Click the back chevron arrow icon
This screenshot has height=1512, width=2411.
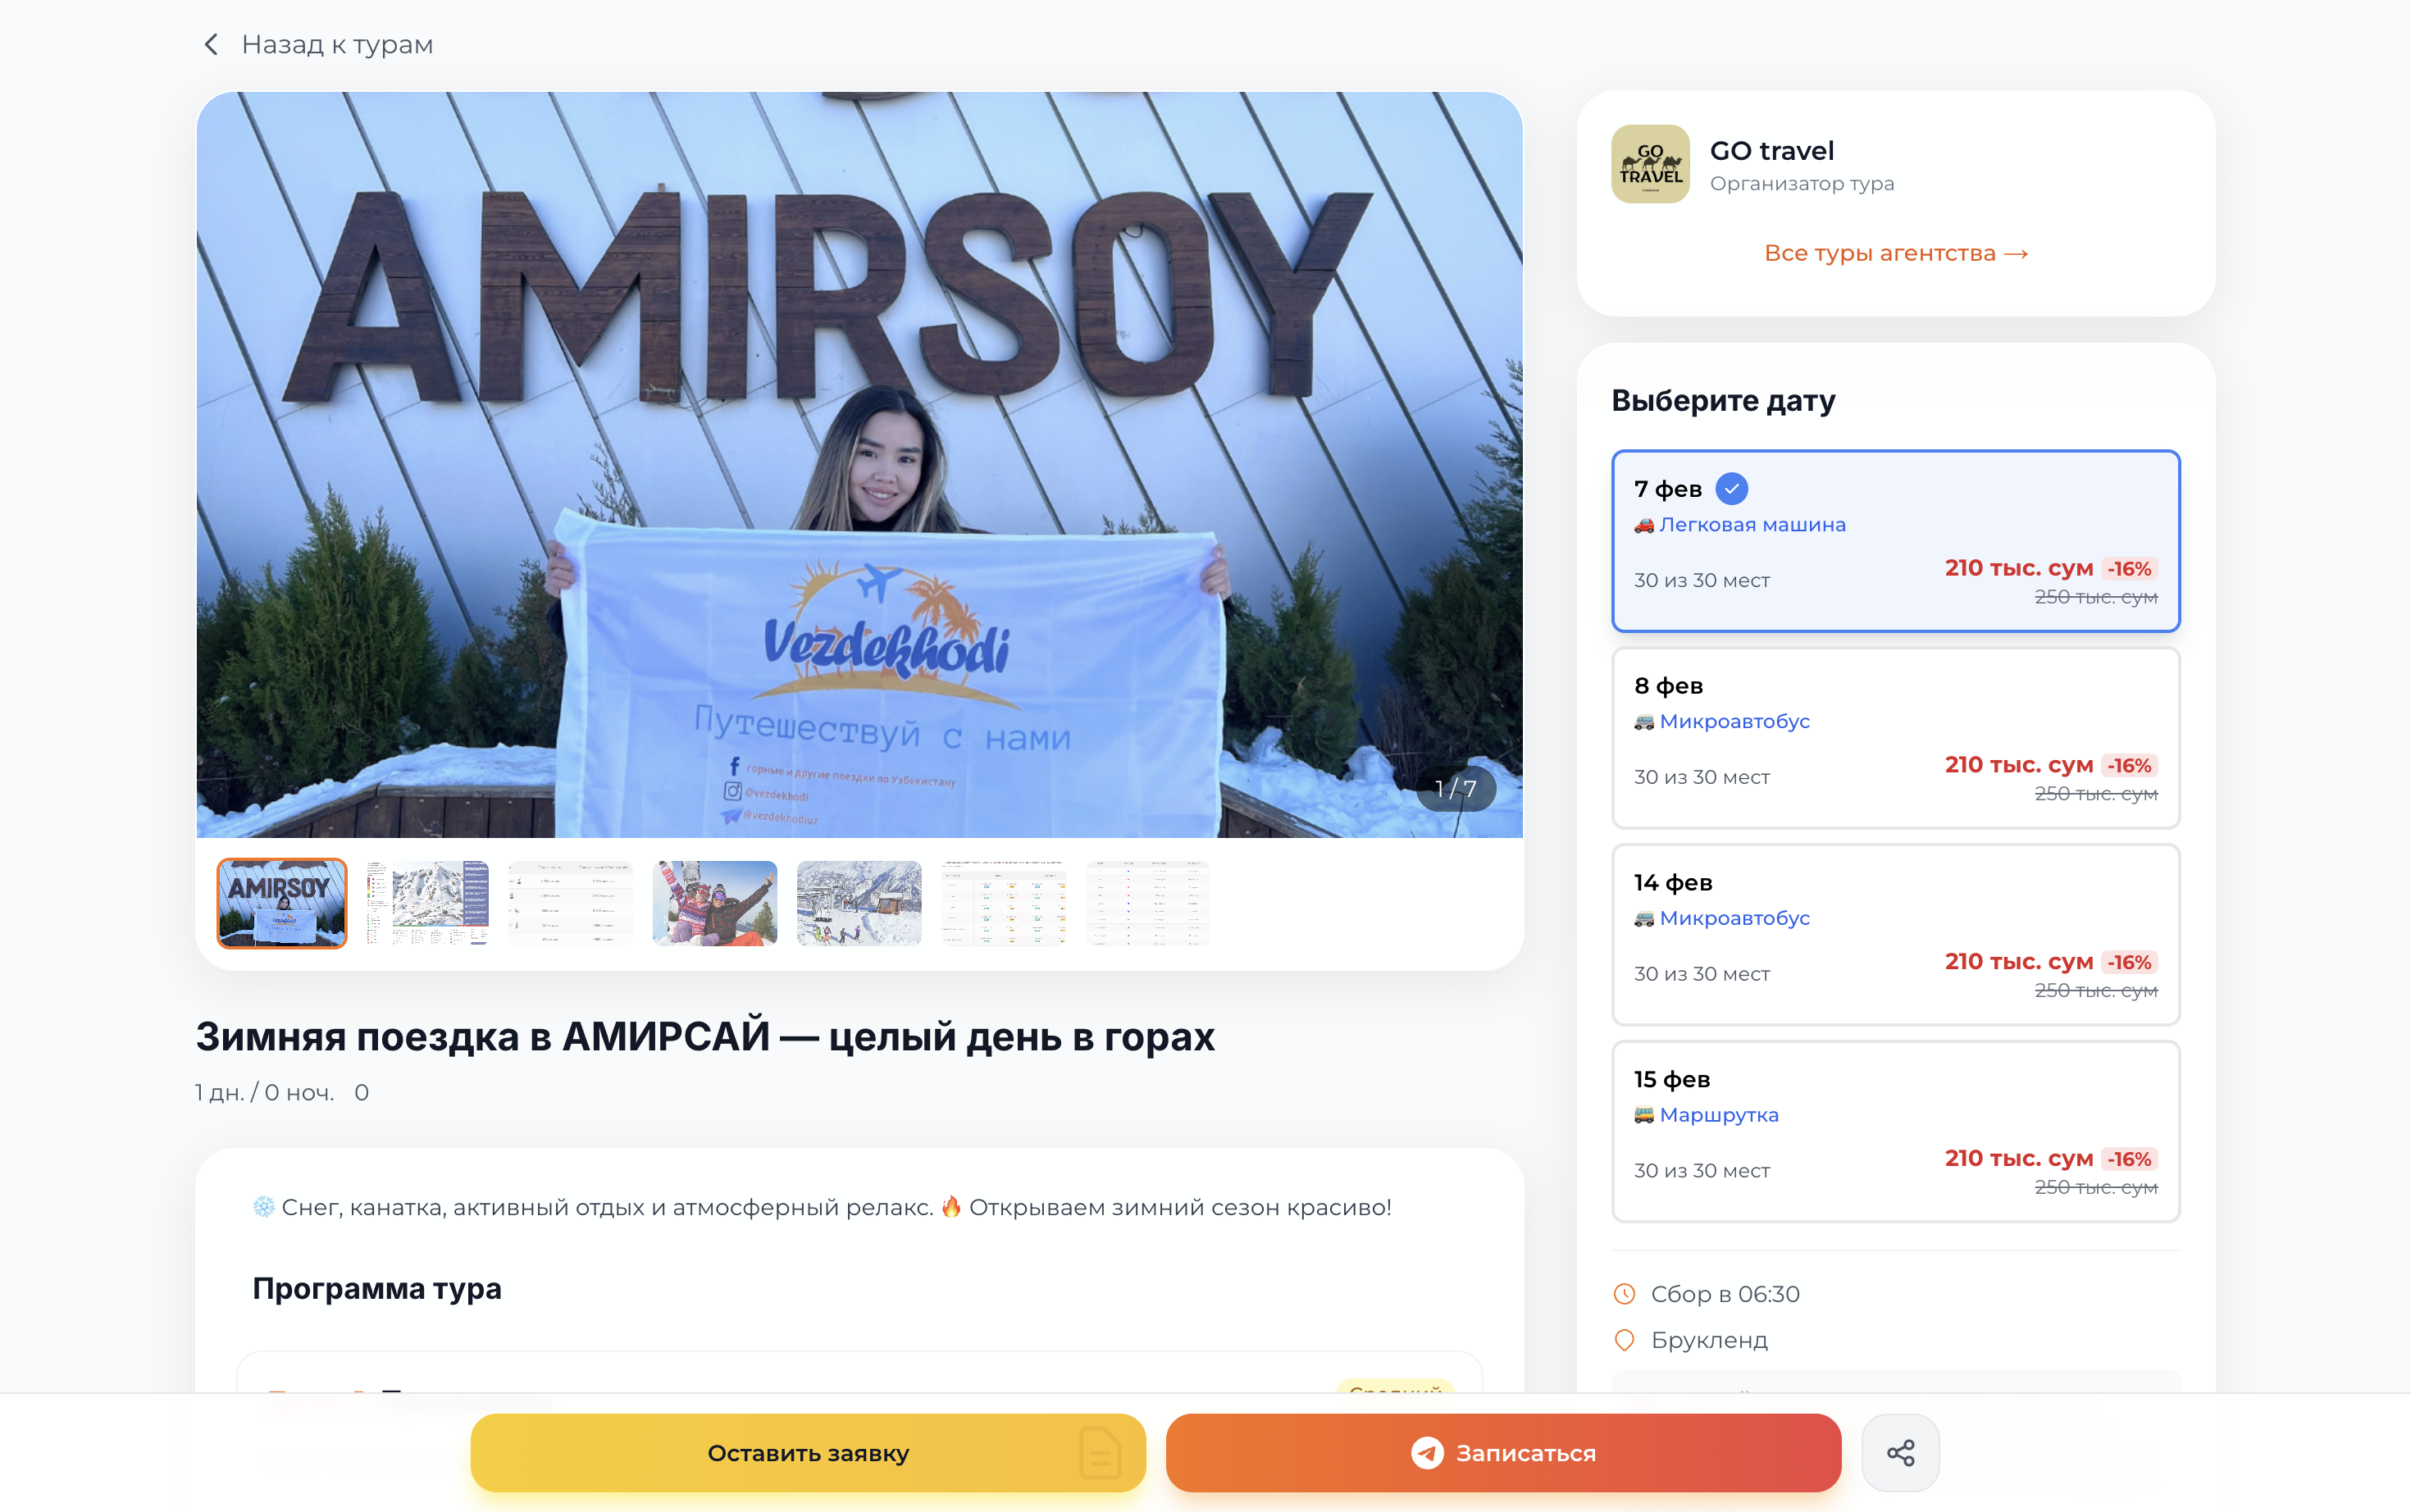(211, 44)
